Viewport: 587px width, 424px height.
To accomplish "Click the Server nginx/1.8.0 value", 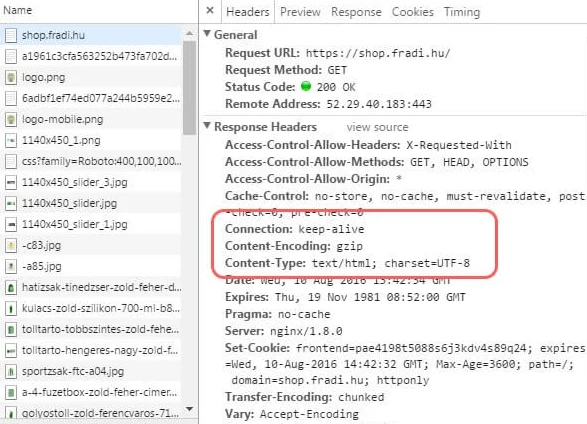I will tap(306, 331).
